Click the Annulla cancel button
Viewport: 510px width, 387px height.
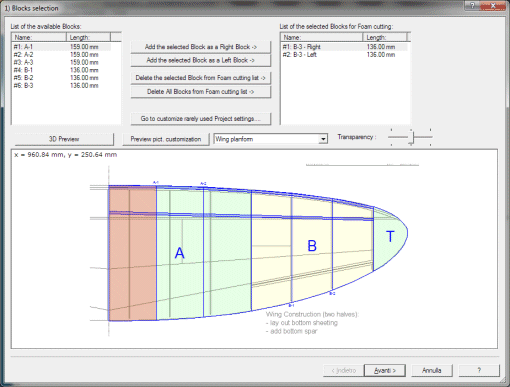(x=432, y=370)
